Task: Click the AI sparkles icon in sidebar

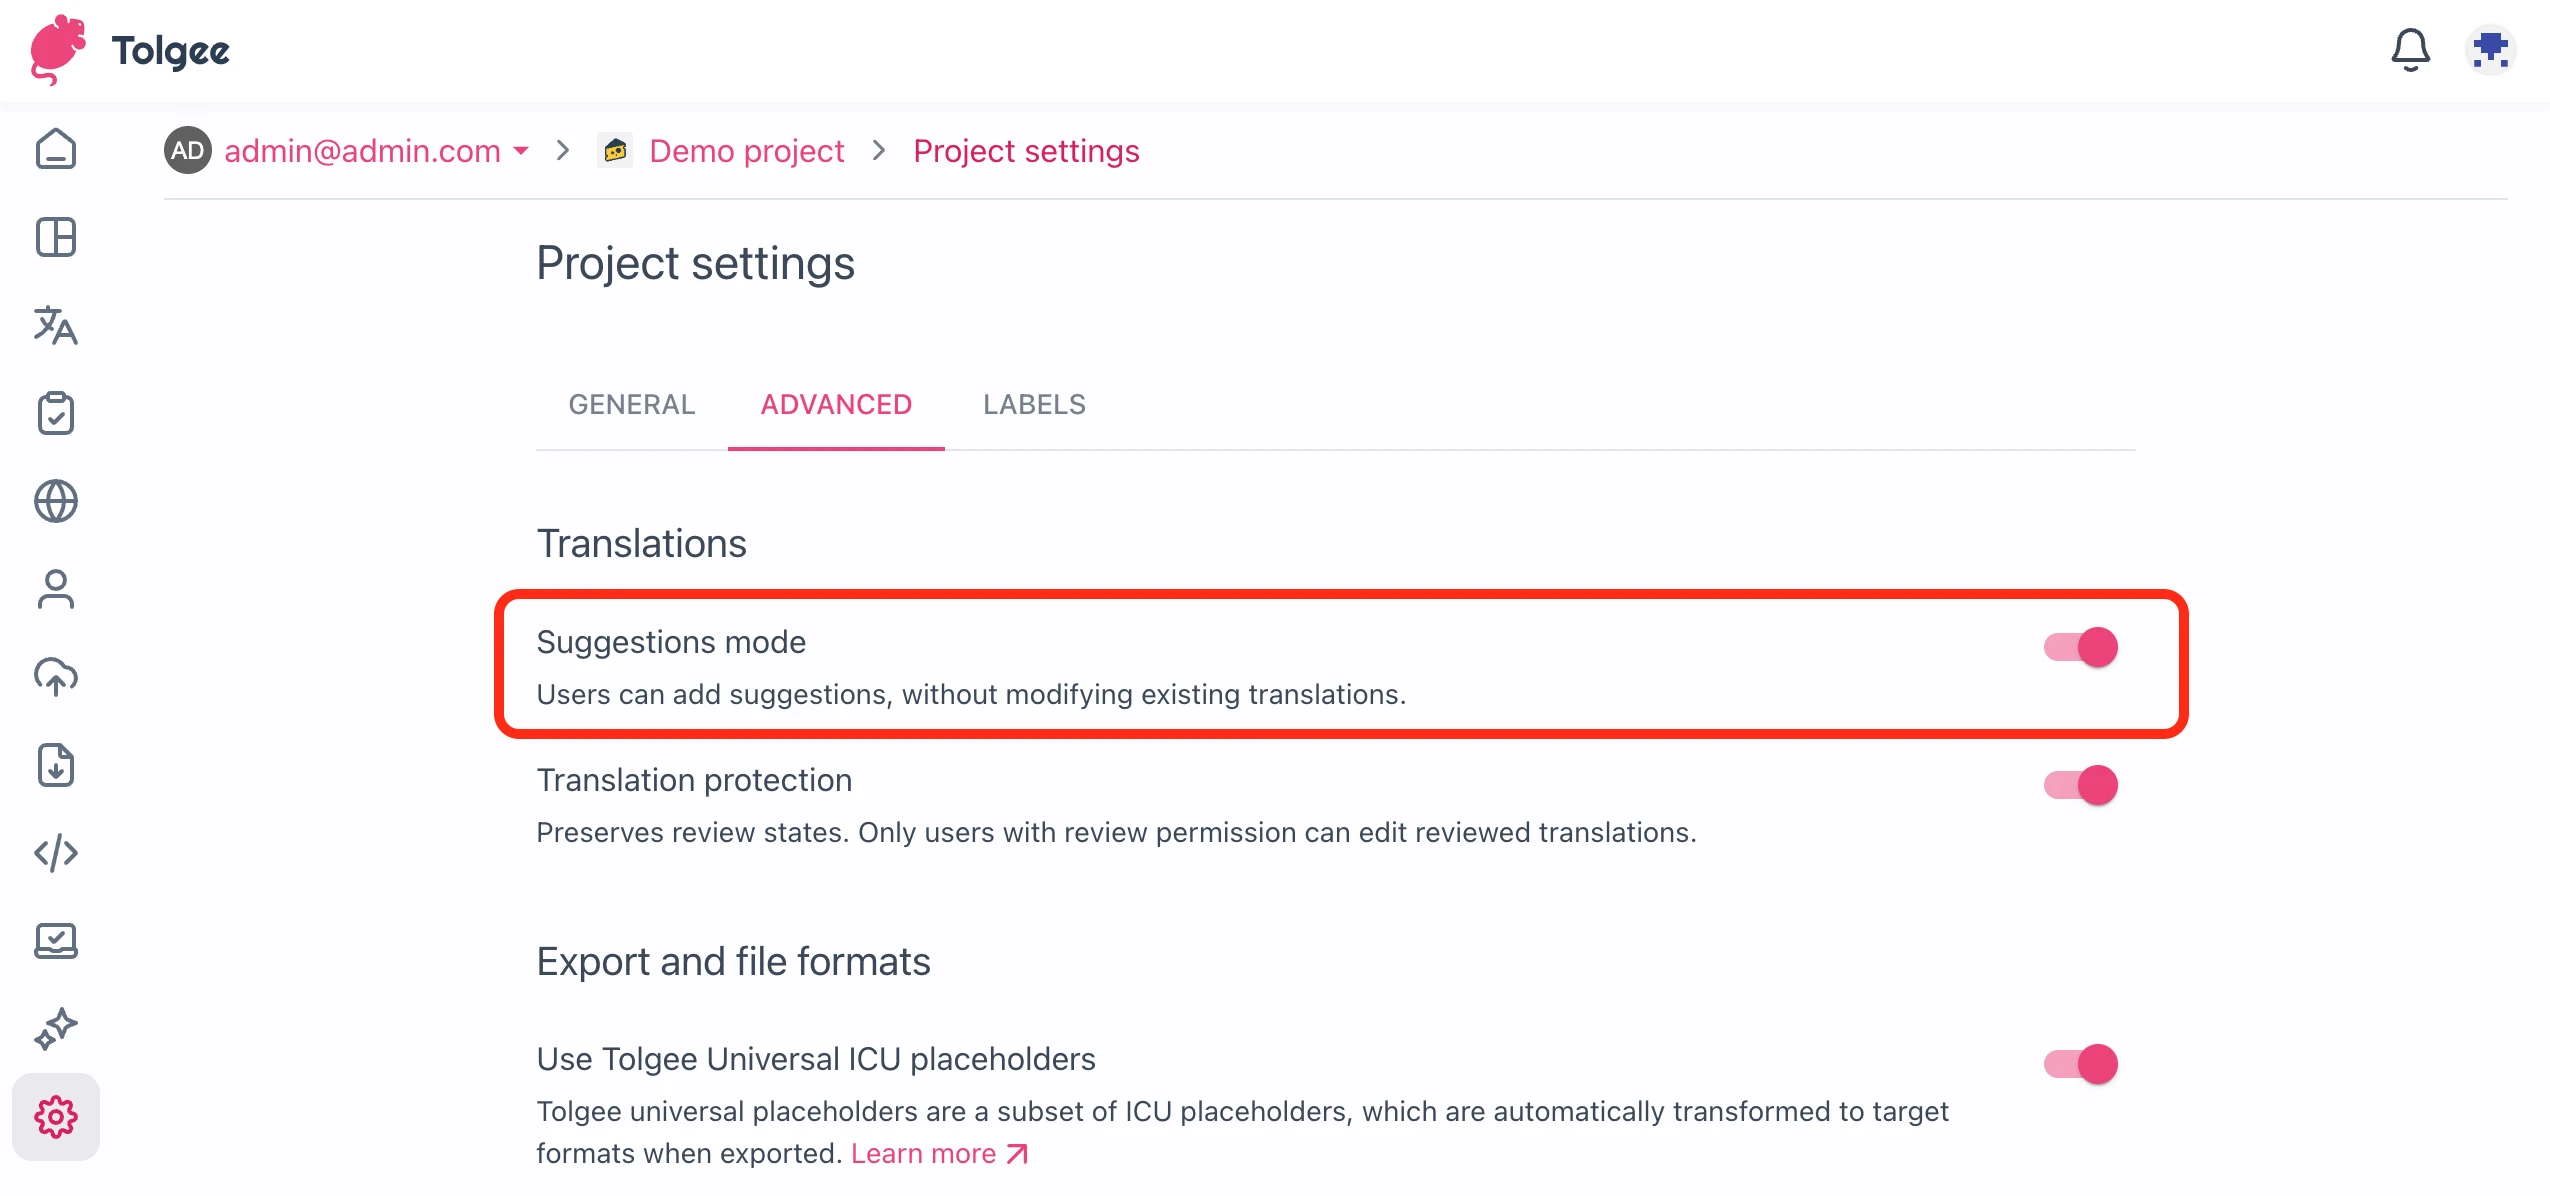Action: (56, 1028)
